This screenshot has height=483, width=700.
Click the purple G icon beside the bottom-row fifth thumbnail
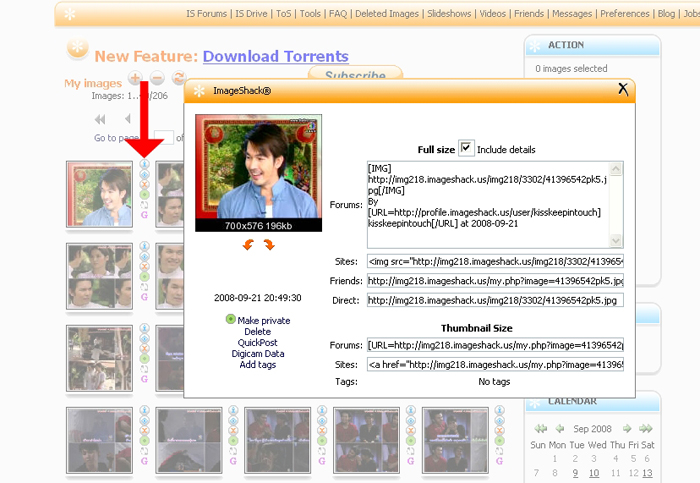(x=500, y=461)
